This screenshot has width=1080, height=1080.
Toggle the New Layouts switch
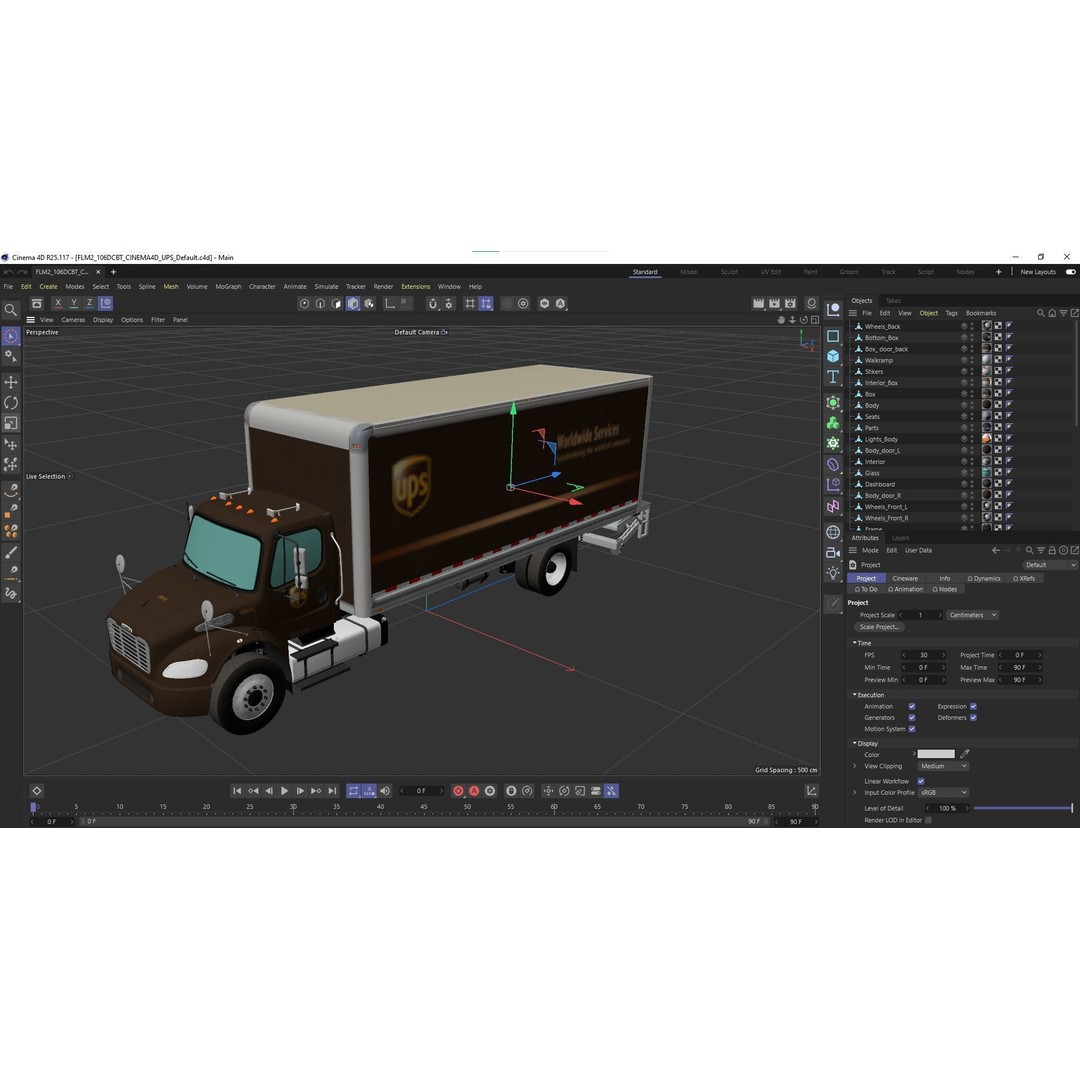[1070, 272]
